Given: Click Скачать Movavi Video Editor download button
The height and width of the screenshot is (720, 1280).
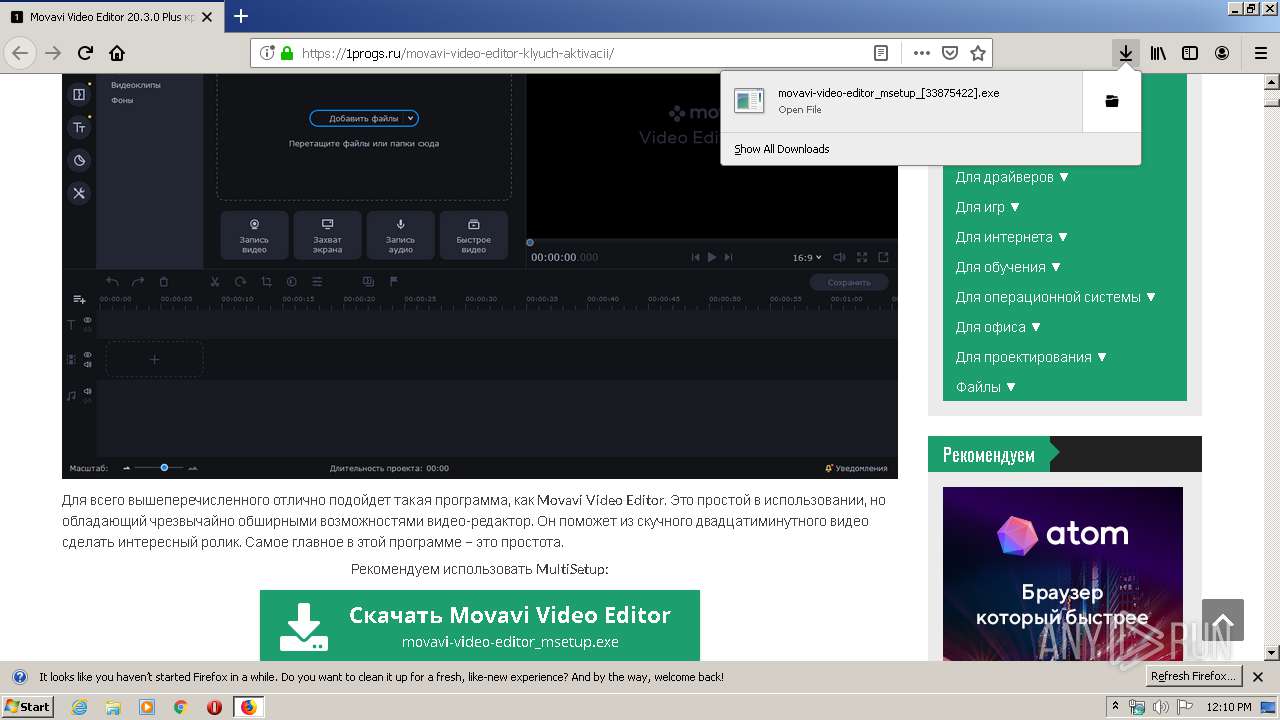Looking at the screenshot, I should tap(480, 626).
